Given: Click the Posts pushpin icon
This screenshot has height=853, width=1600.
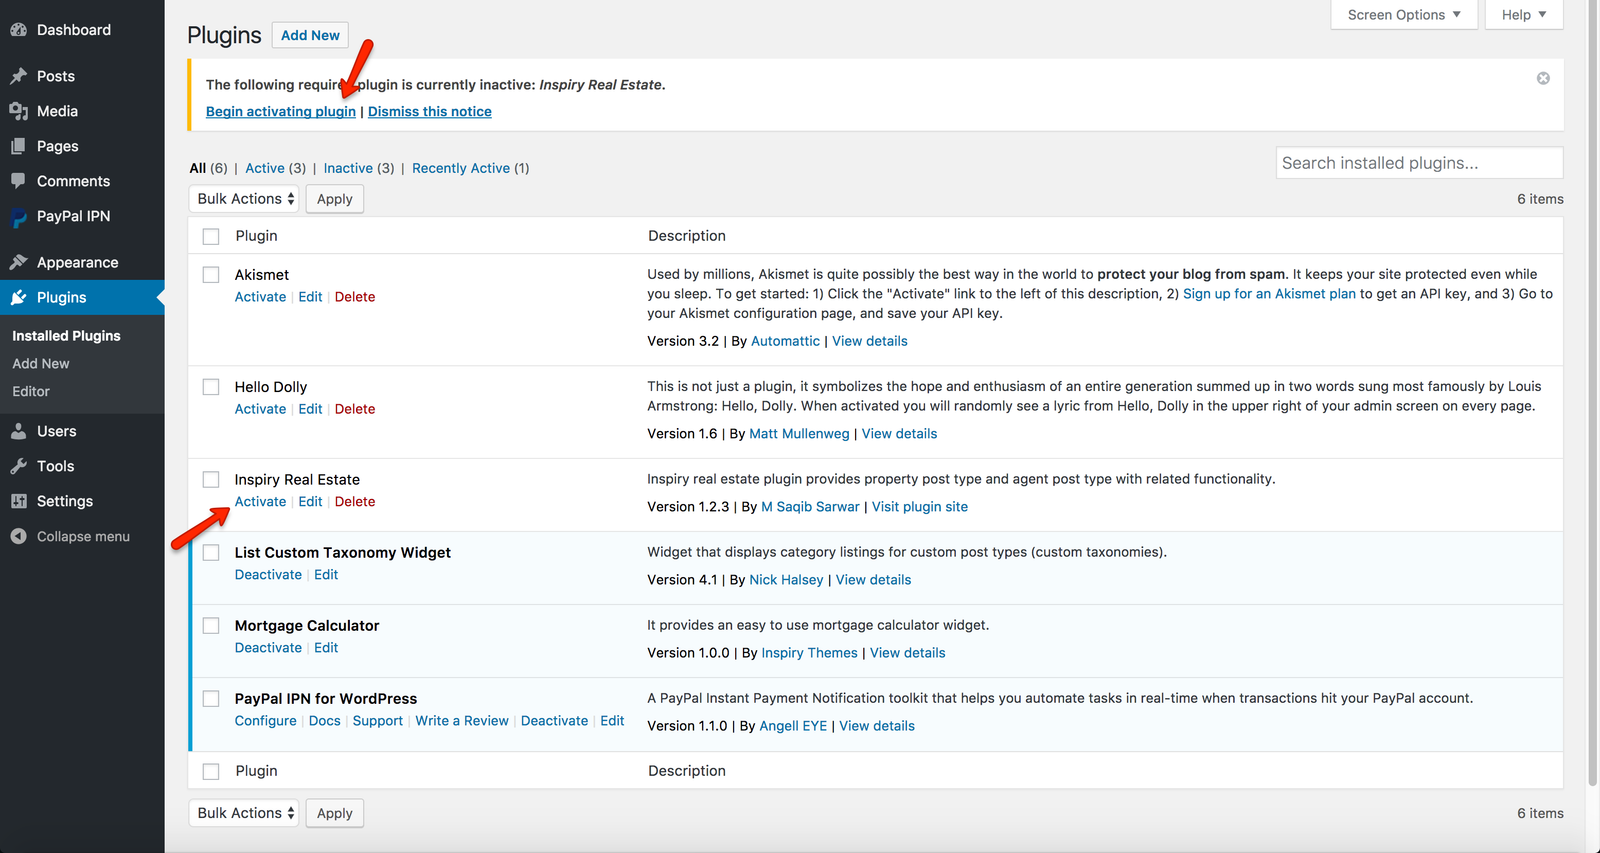Looking at the screenshot, I should [18, 76].
